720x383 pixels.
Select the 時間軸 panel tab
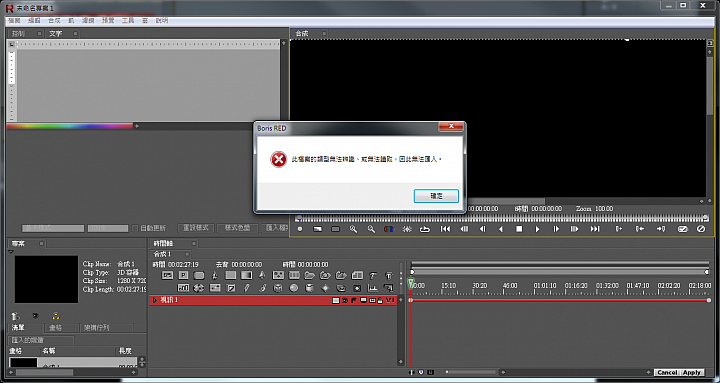[163, 243]
